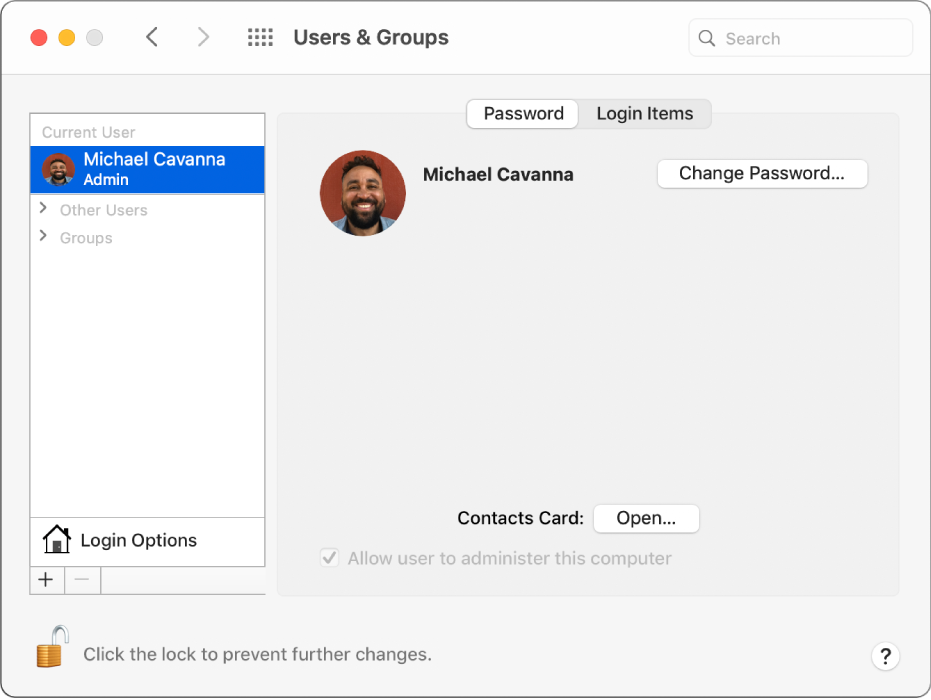Open the help question mark button
Viewport: 931px width, 700px height.
[x=886, y=656]
